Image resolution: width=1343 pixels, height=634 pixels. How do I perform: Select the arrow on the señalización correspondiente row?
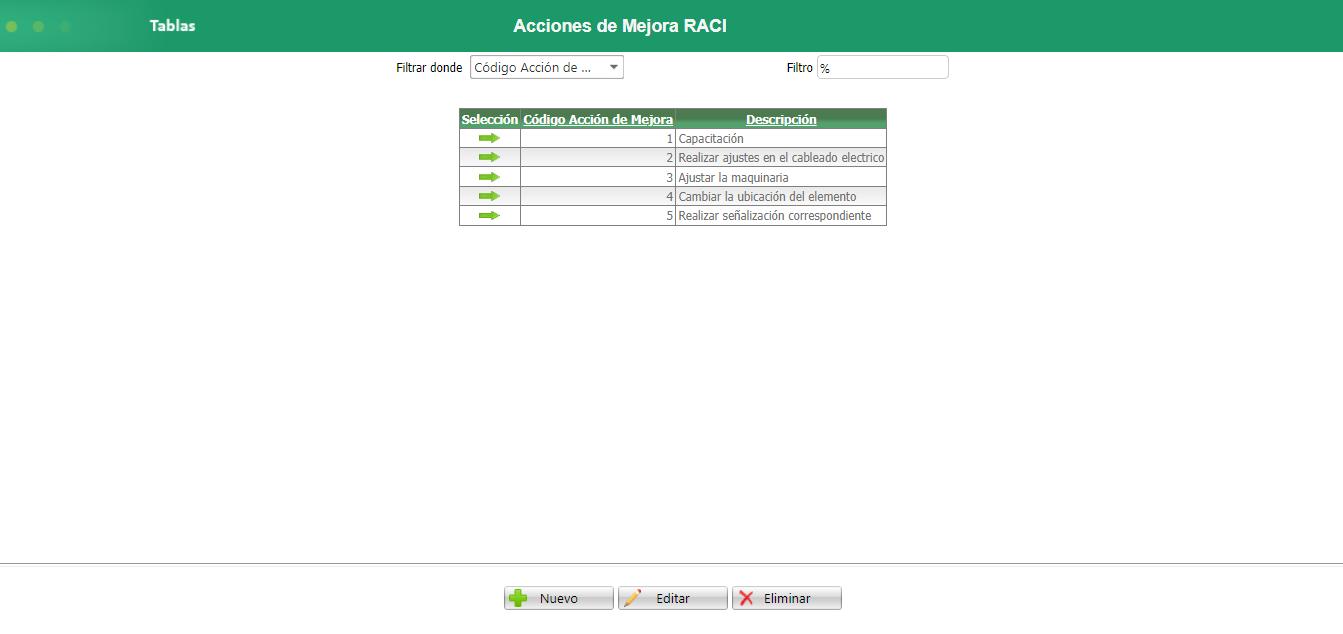pos(489,215)
